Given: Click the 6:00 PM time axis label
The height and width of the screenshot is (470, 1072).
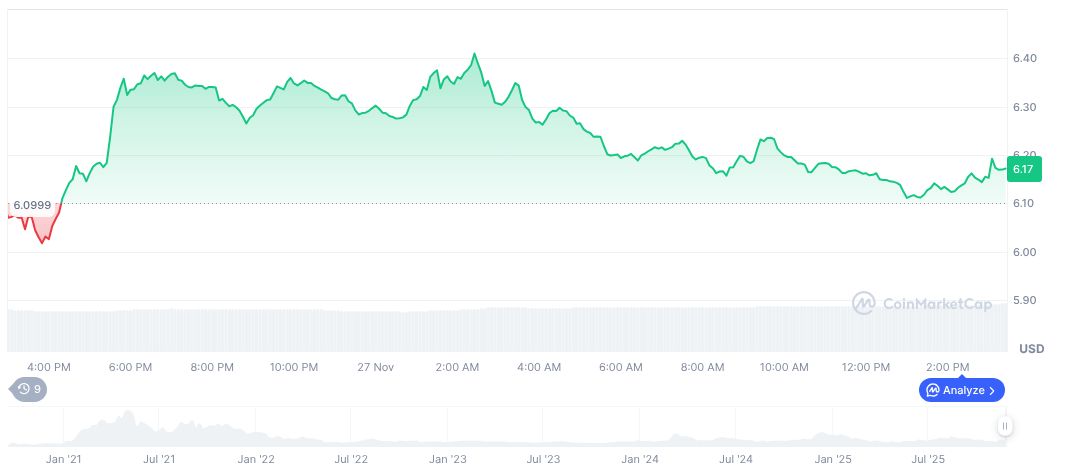Looking at the screenshot, I should [x=130, y=367].
